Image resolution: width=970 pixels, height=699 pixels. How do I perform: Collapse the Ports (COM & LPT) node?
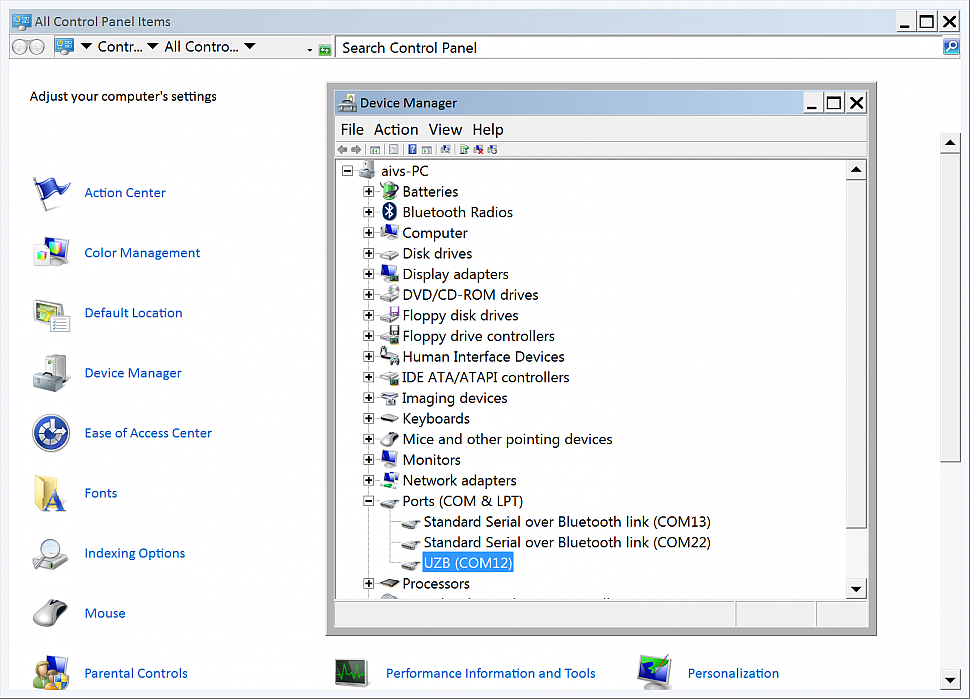(x=369, y=501)
